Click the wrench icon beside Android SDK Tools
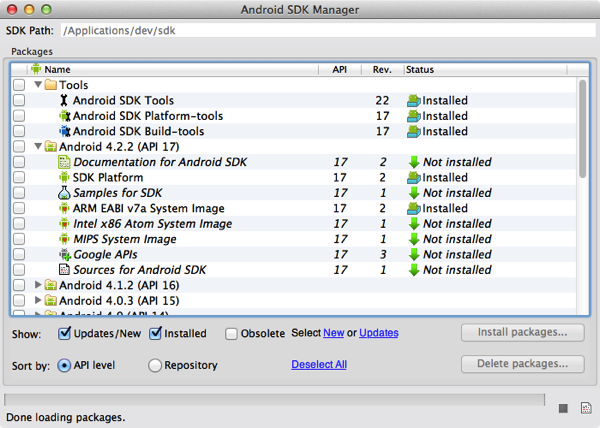Image resolution: width=600 pixels, height=428 pixels. click(x=64, y=100)
